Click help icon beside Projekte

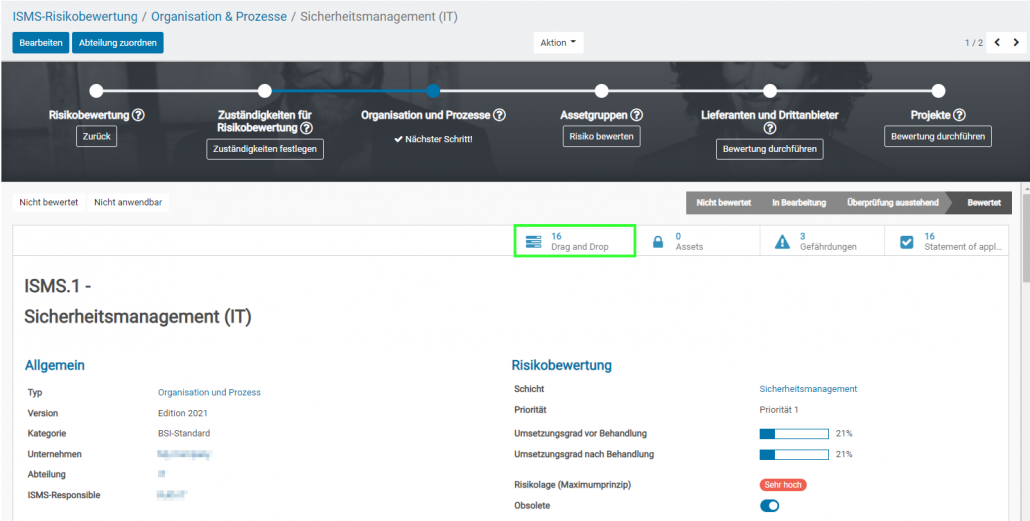959,115
